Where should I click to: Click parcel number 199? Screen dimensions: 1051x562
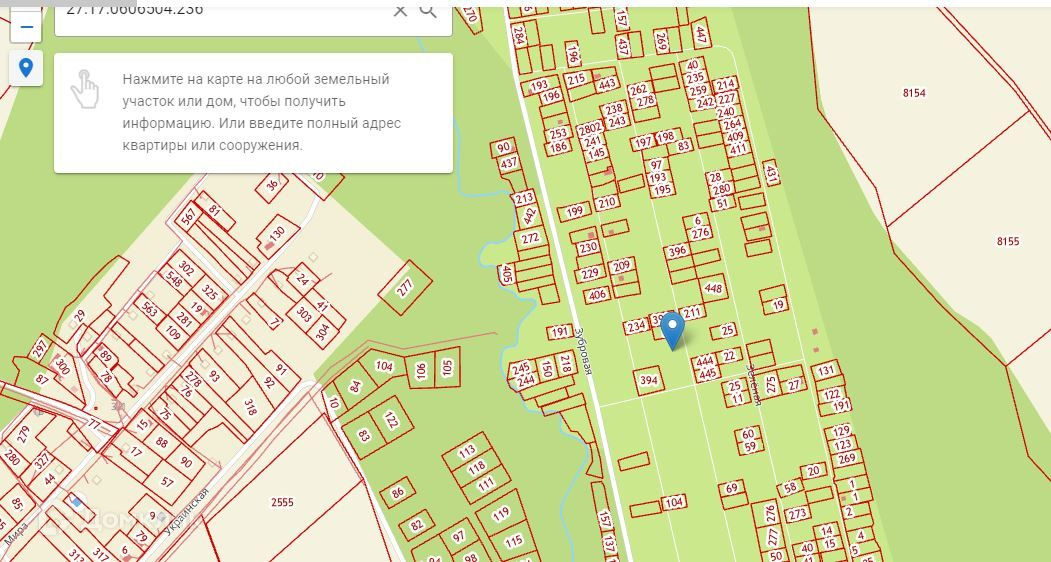574,213
